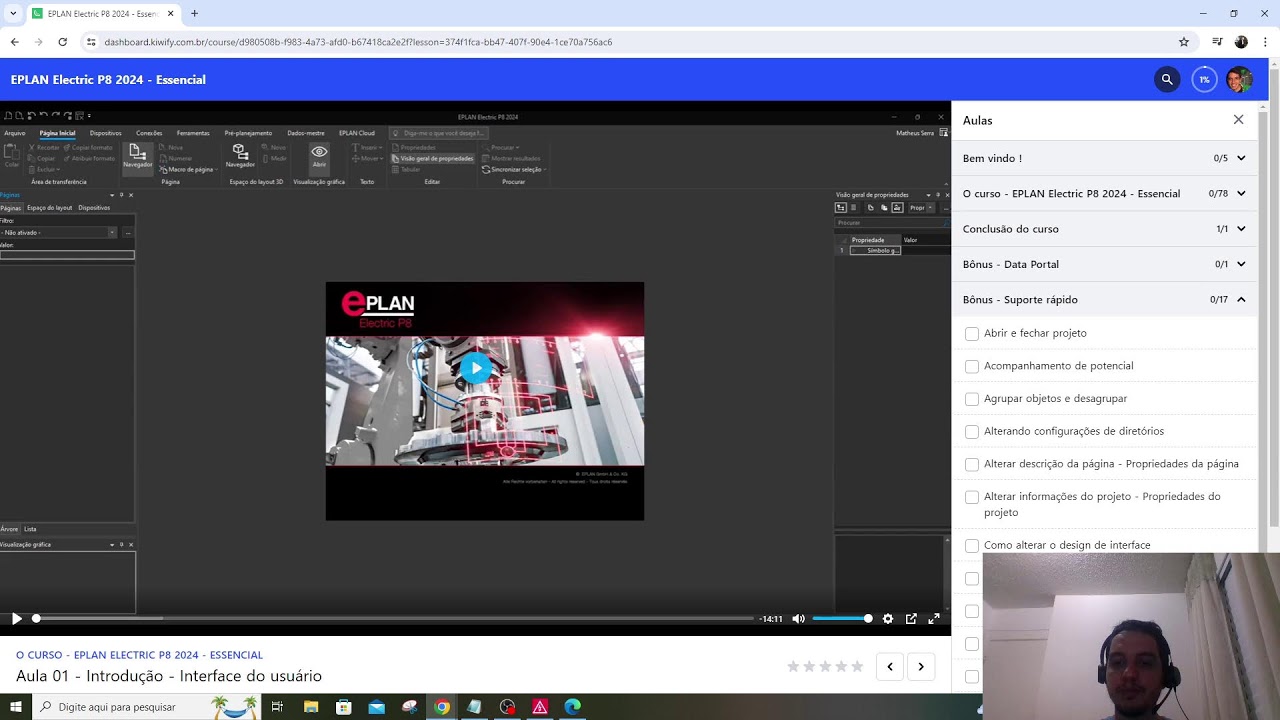Check 'Alterar informações do projeto' lesson

pyautogui.click(x=972, y=497)
